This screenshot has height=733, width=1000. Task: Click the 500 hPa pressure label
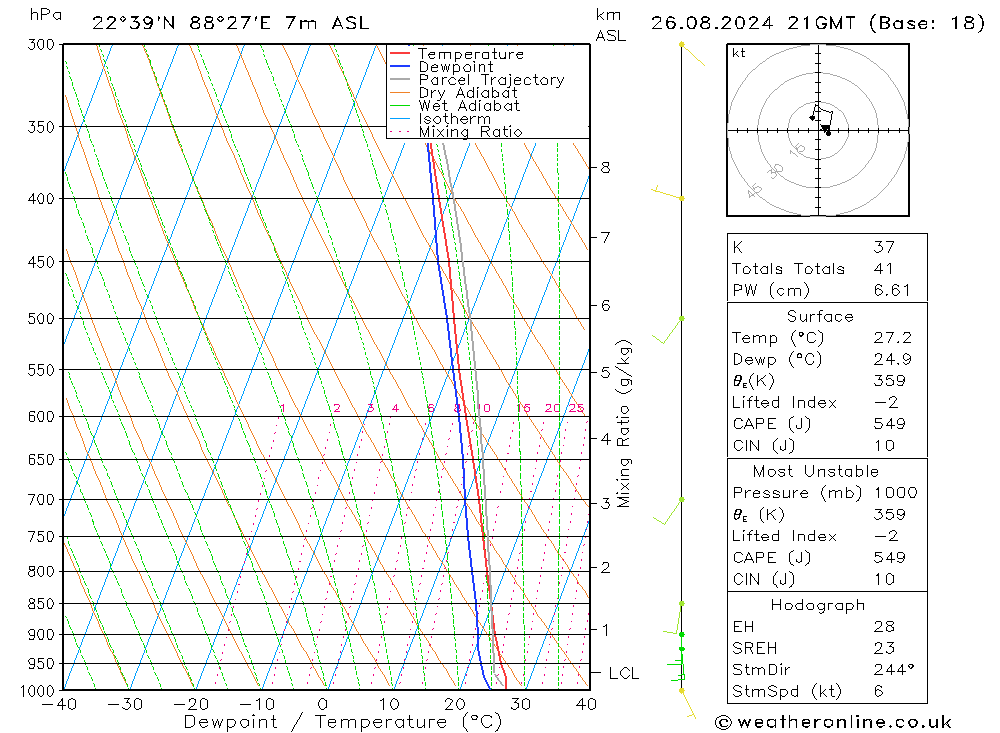(41, 318)
